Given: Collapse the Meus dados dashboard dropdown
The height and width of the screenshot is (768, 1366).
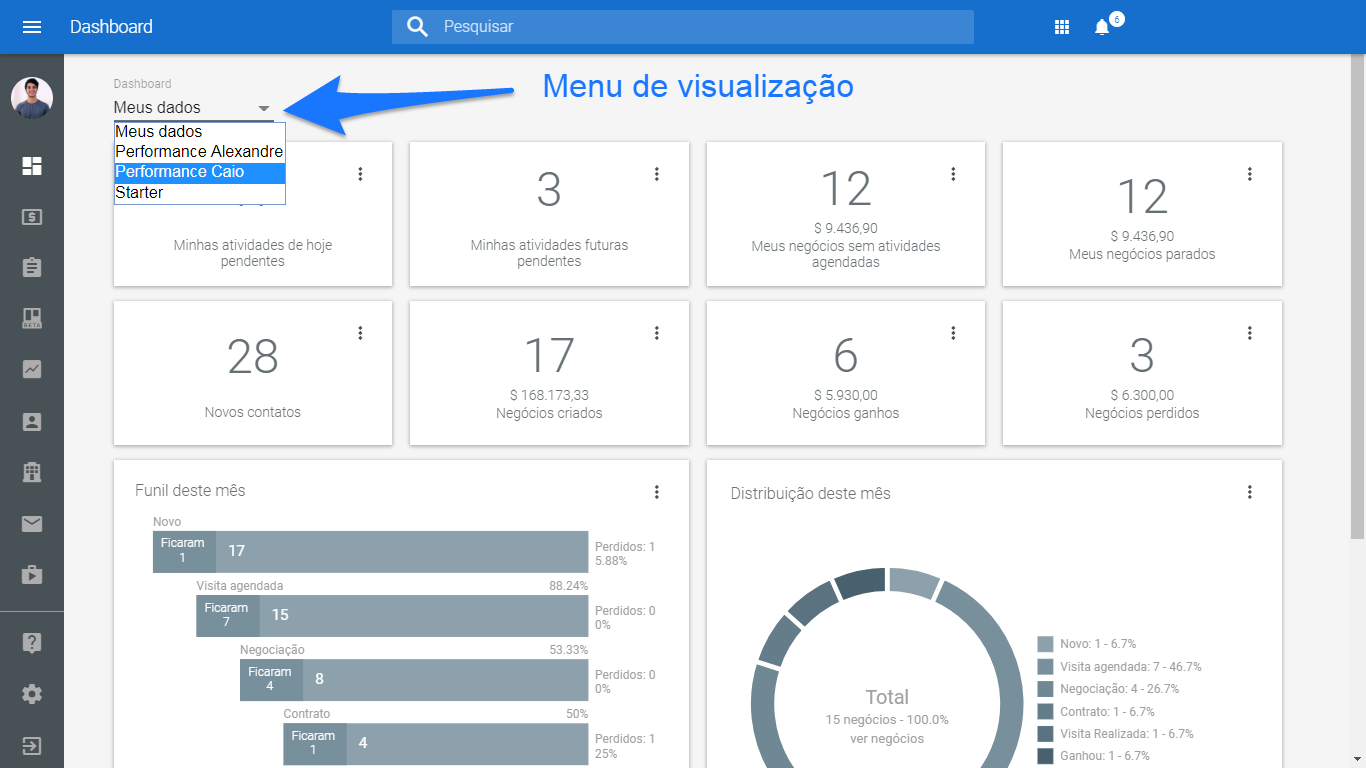Looking at the screenshot, I should tap(193, 107).
